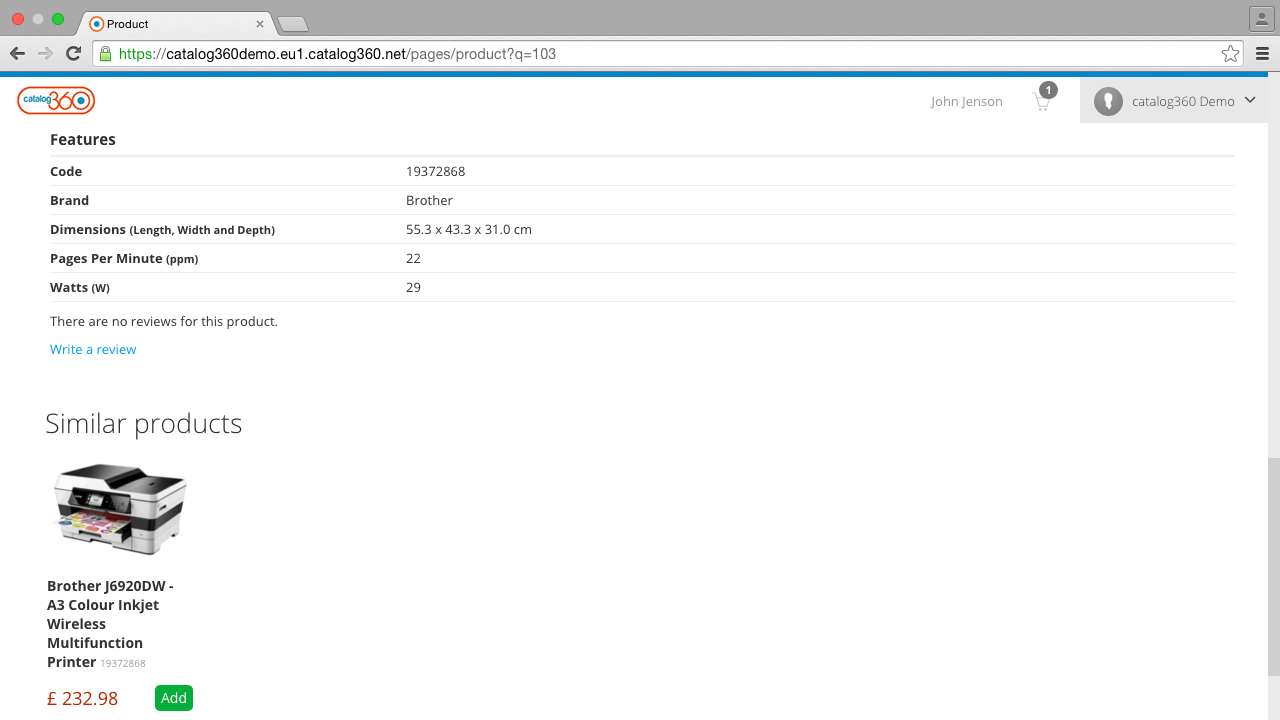Screen dimensions: 1280x720
Task: Open the shopping cart icon
Action: [x=1041, y=102]
